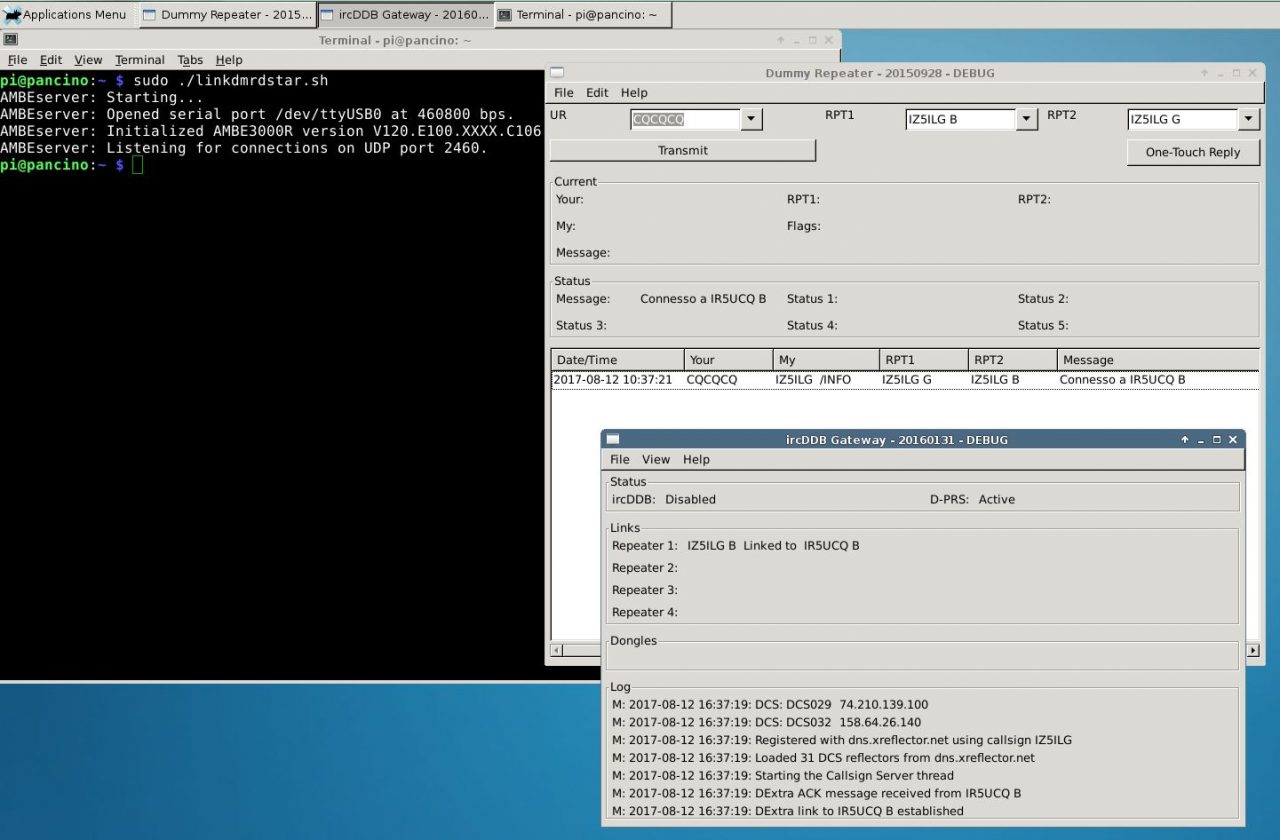Click 'Registered with dns.xreflector.net' log line

click(x=842, y=740)
